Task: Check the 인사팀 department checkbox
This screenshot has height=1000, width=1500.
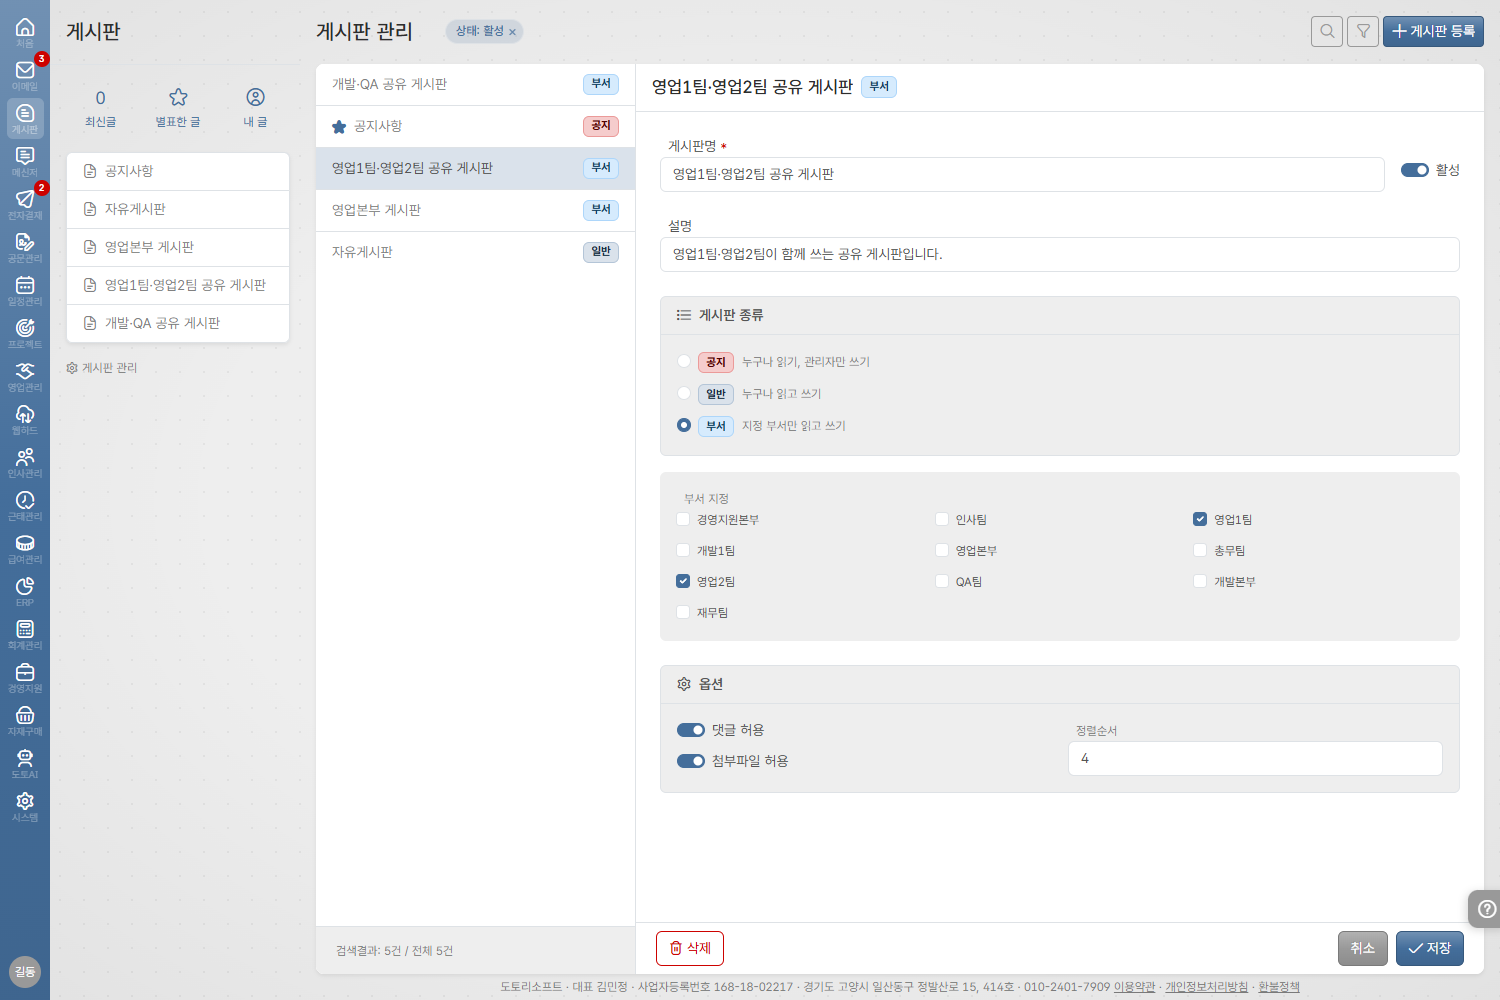Action: point(941,519)
